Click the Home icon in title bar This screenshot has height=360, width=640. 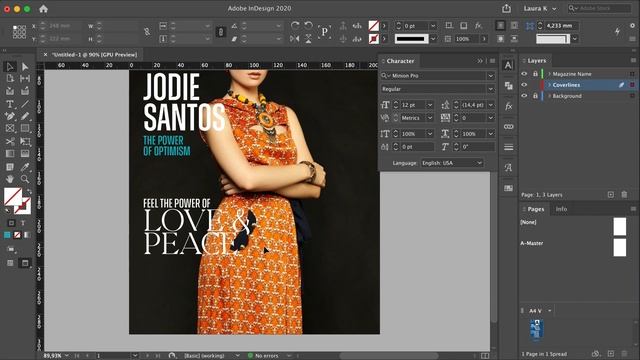(43, 9)
